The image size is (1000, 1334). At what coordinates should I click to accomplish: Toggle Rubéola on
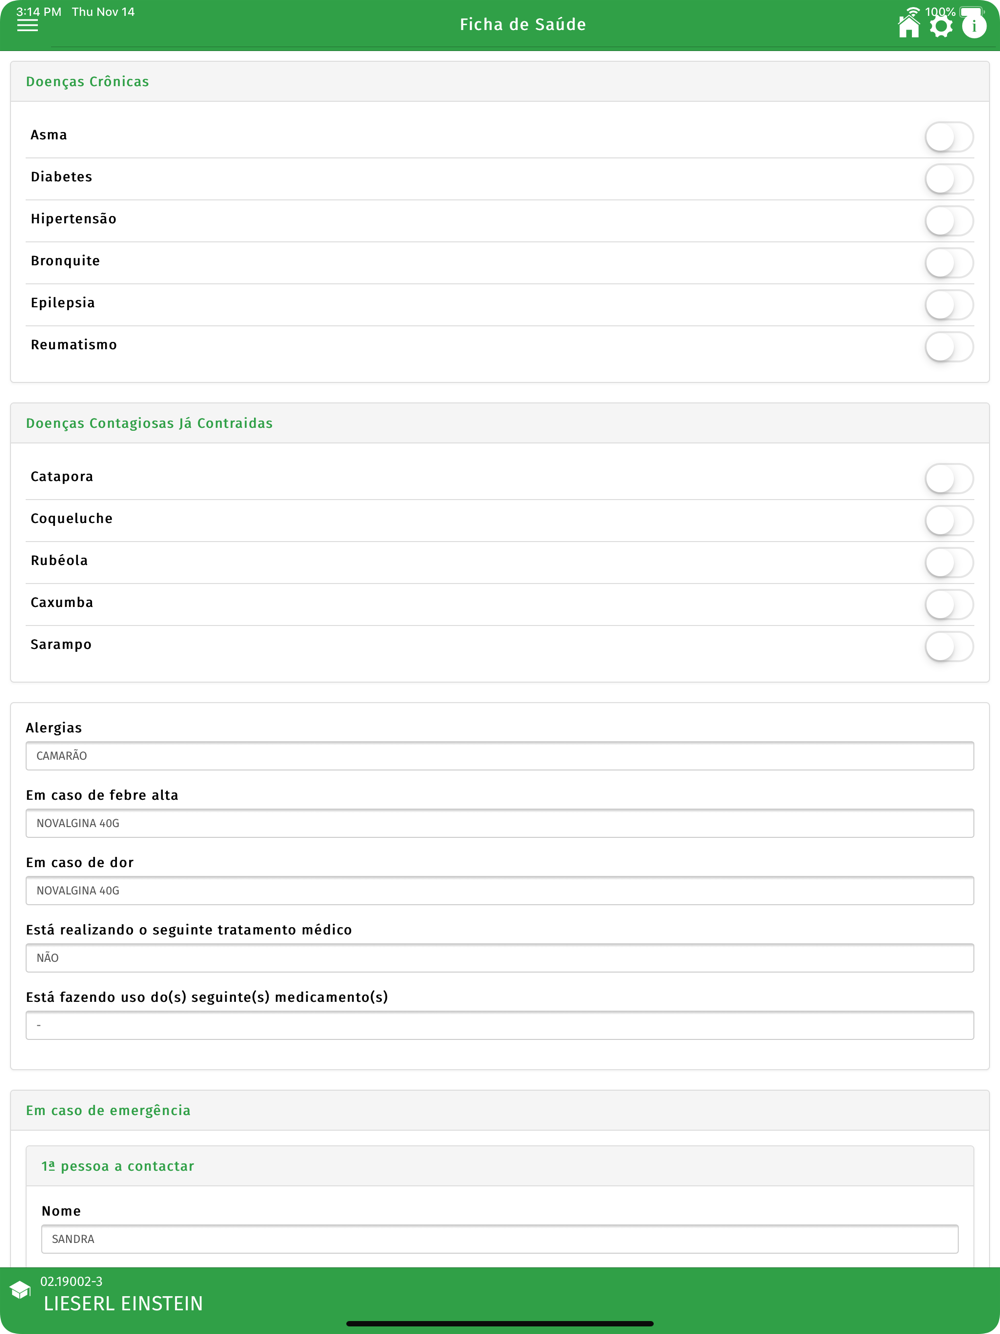coord(948,562)
